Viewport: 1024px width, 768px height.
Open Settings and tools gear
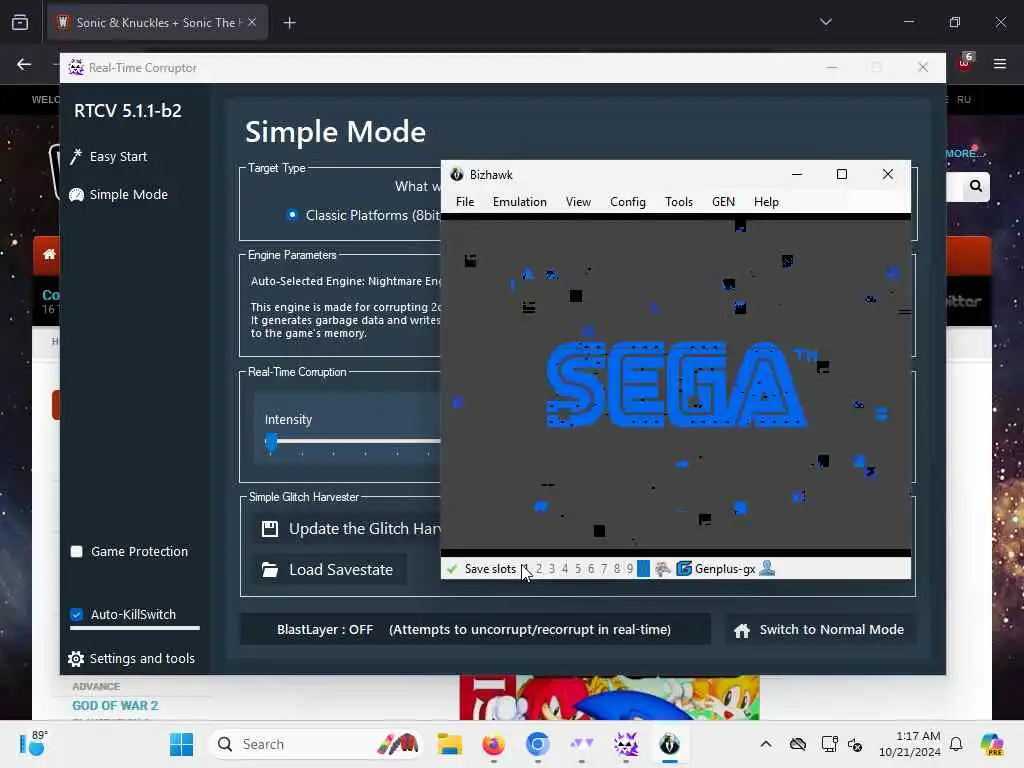pyautogui.click(x=76, y=659)
